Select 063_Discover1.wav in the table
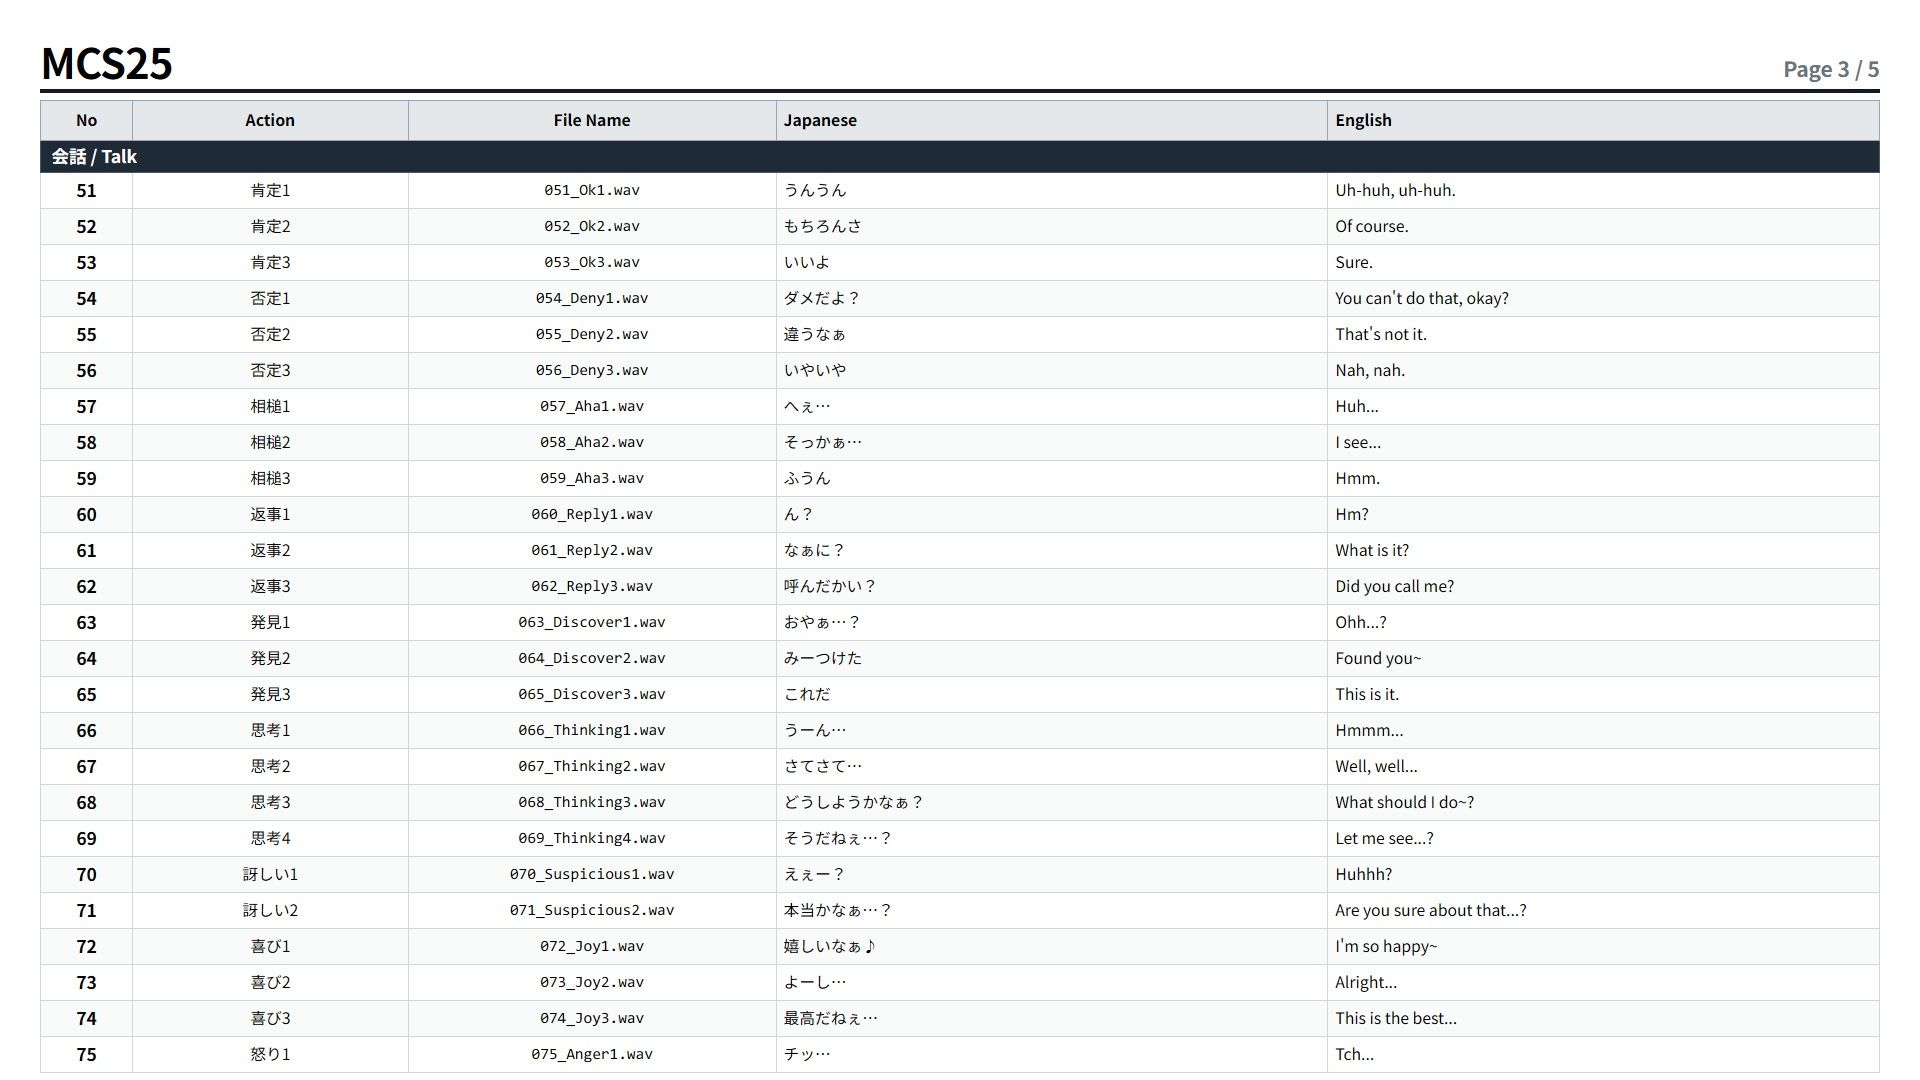Viewport: 1920px width, 1080px height. coord(591,622)
